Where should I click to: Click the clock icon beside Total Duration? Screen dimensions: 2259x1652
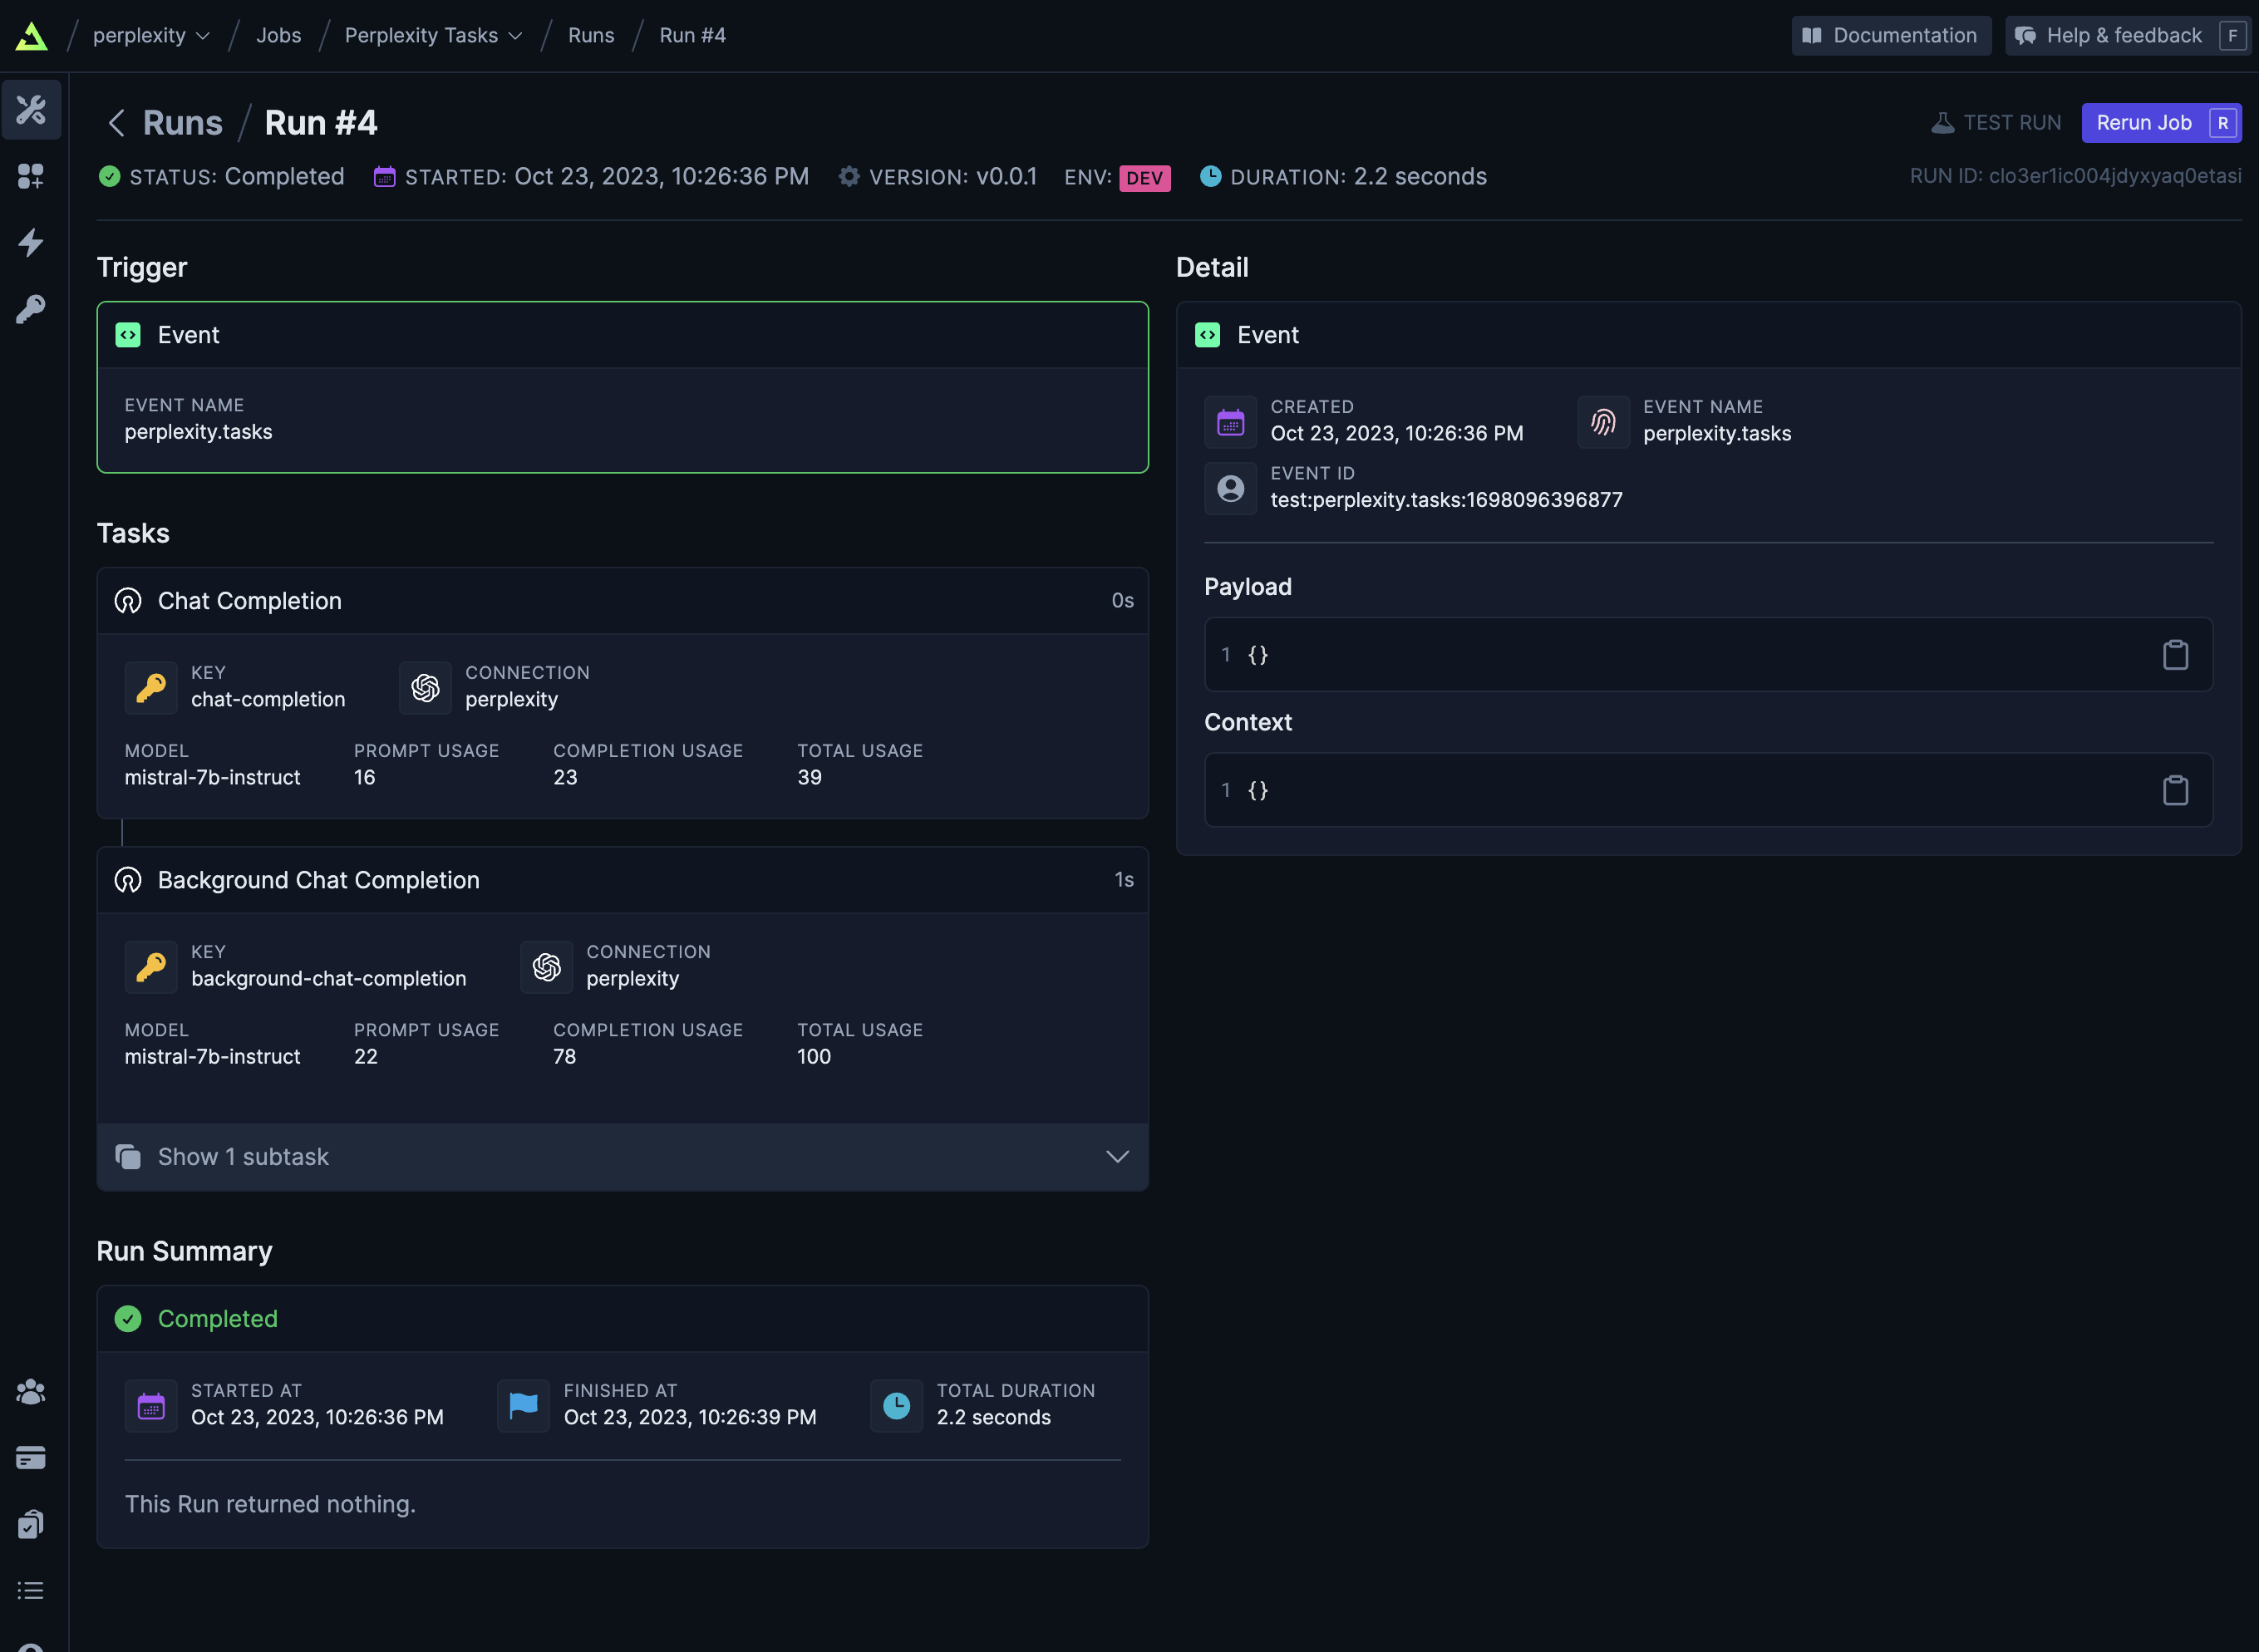point(896,1406)
